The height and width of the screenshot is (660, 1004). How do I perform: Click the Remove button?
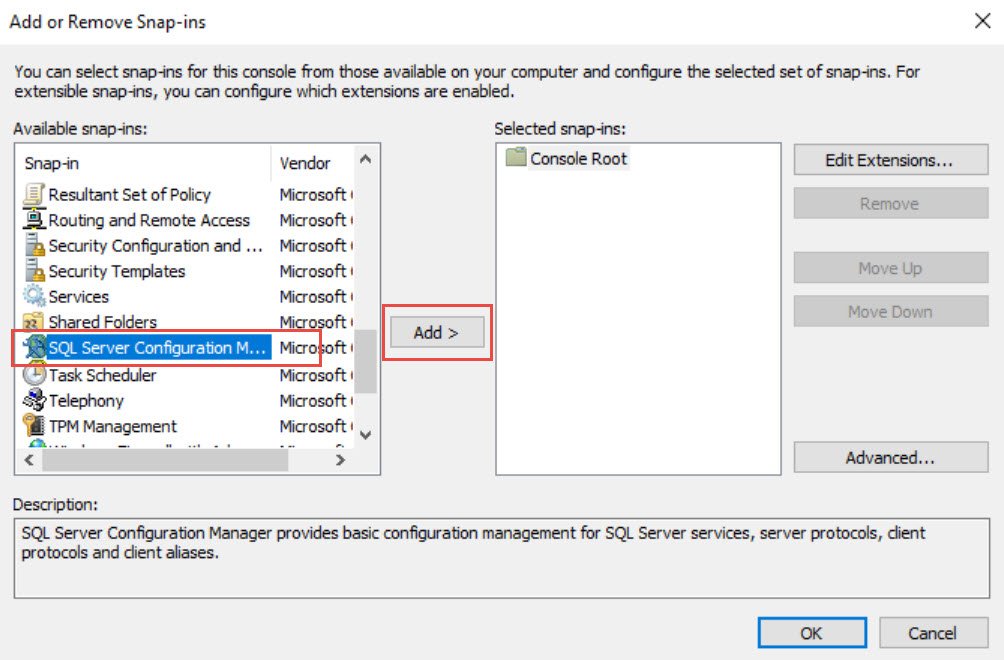[891, 203]
